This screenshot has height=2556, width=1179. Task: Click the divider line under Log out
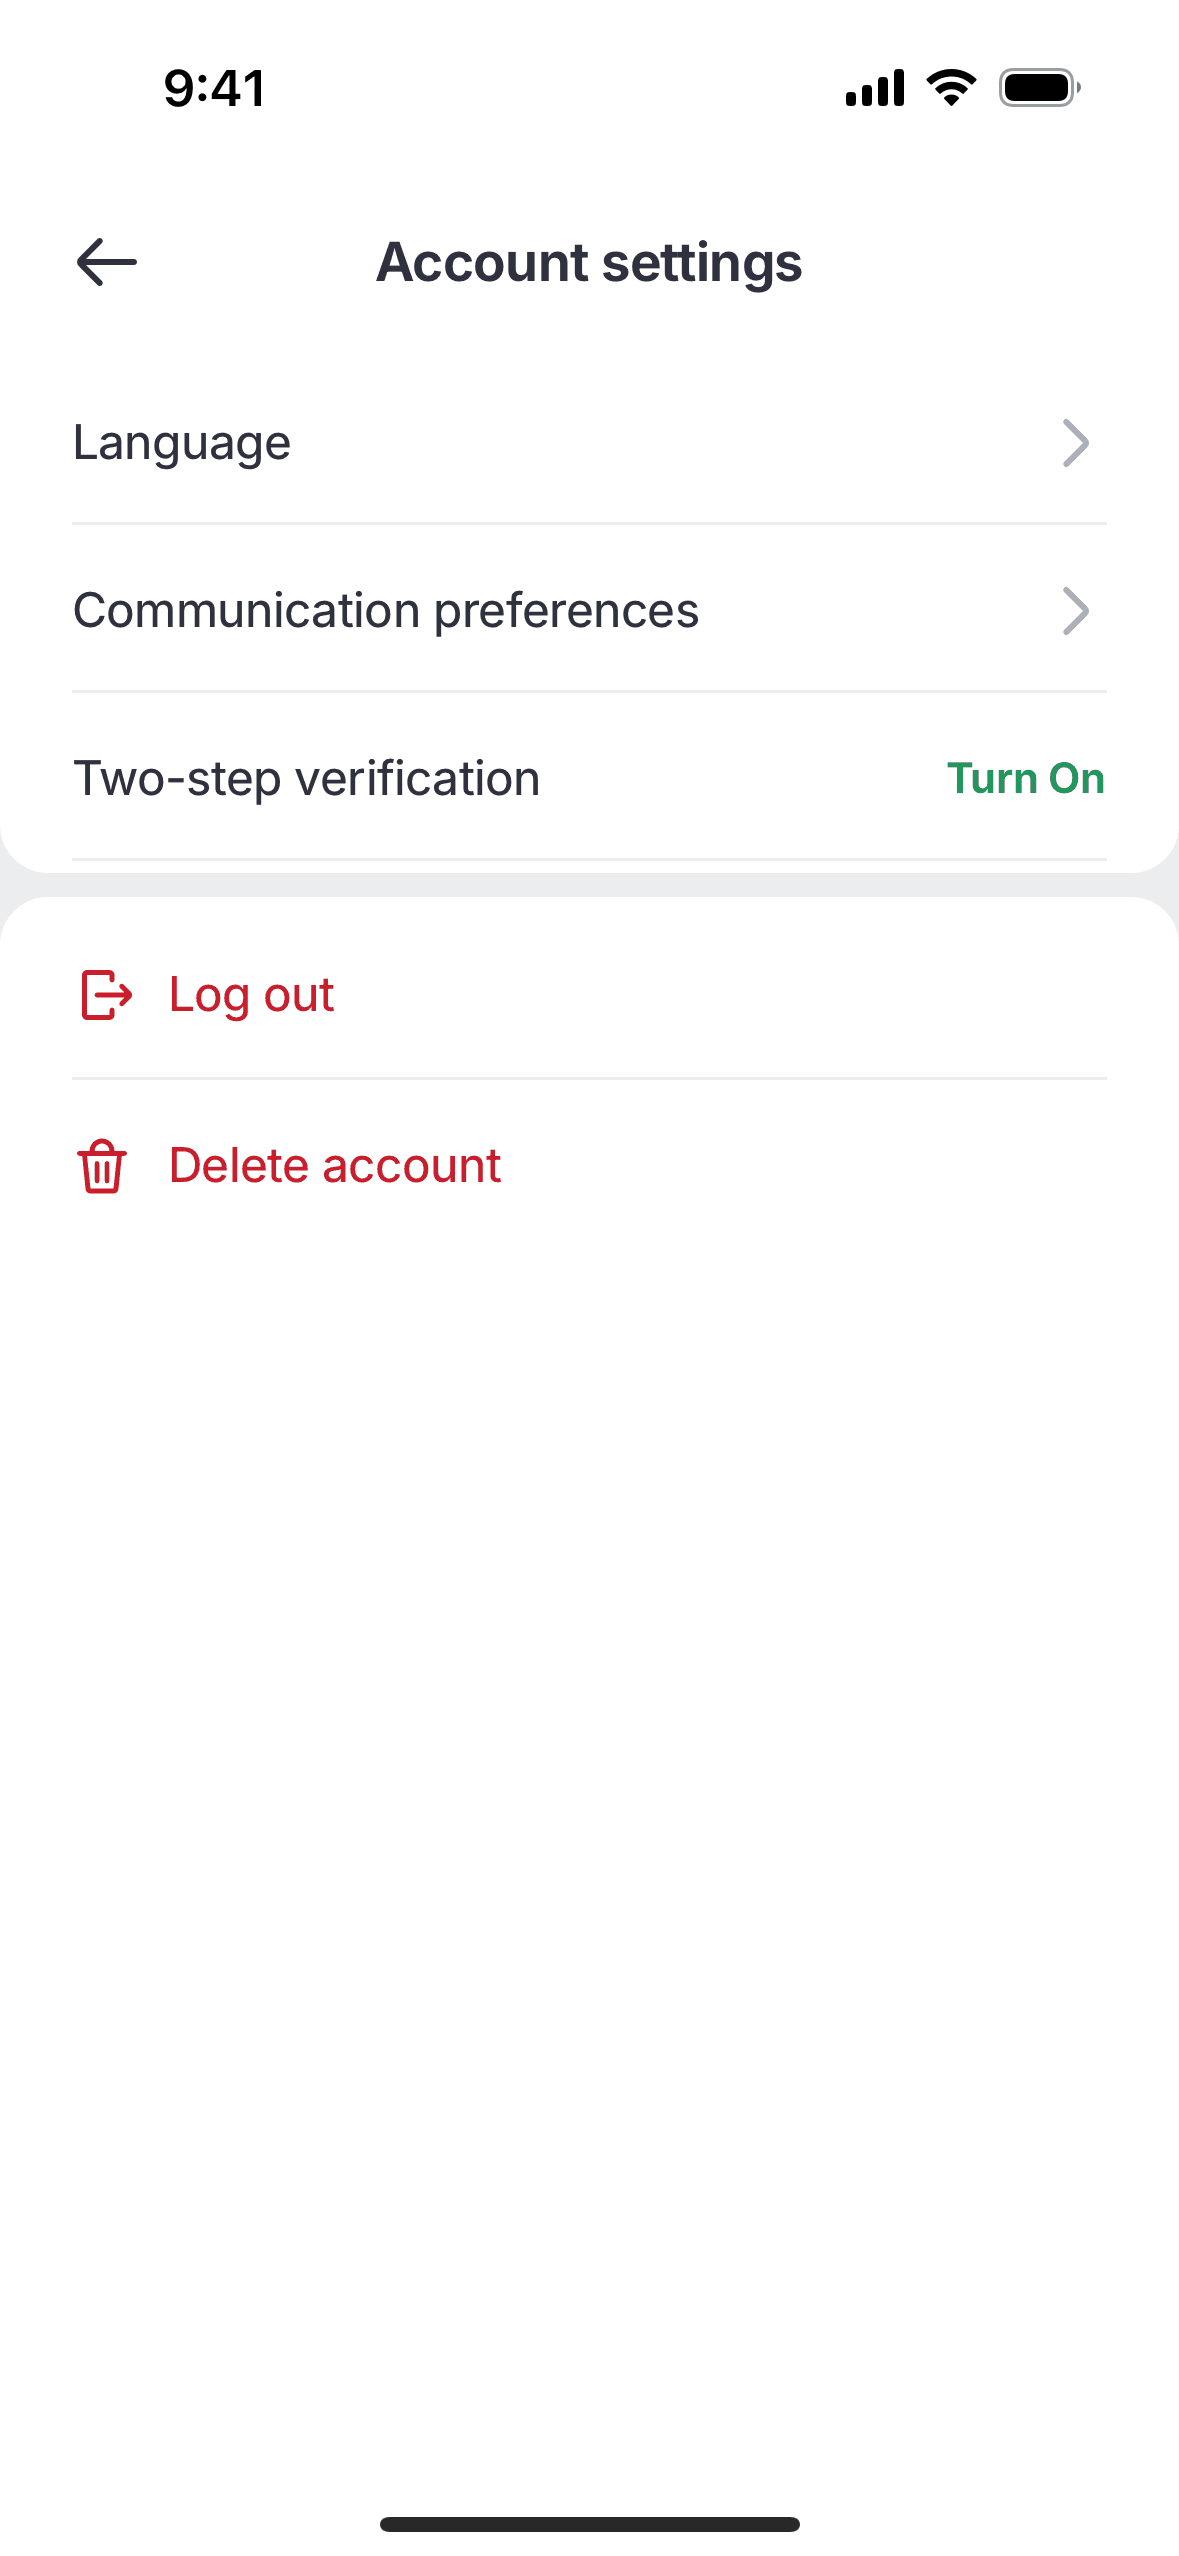589,1078
